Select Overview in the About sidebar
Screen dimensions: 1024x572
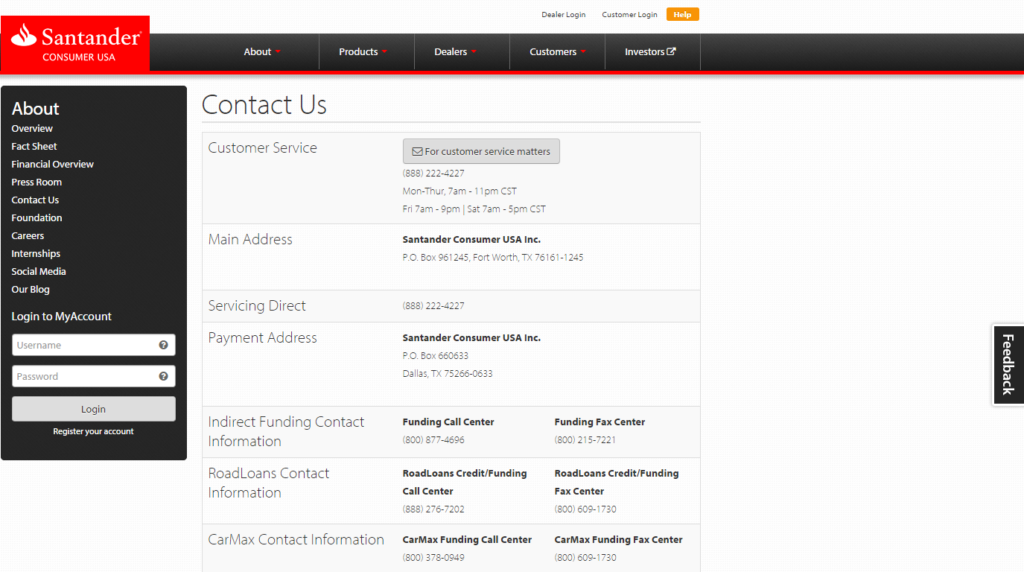point(32,129)
